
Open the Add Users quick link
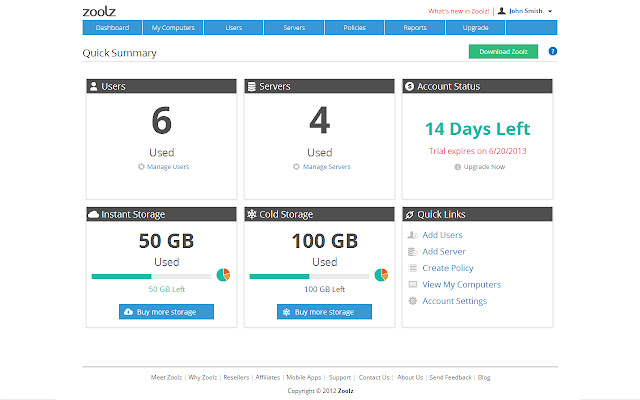click(x=442, y=235)
